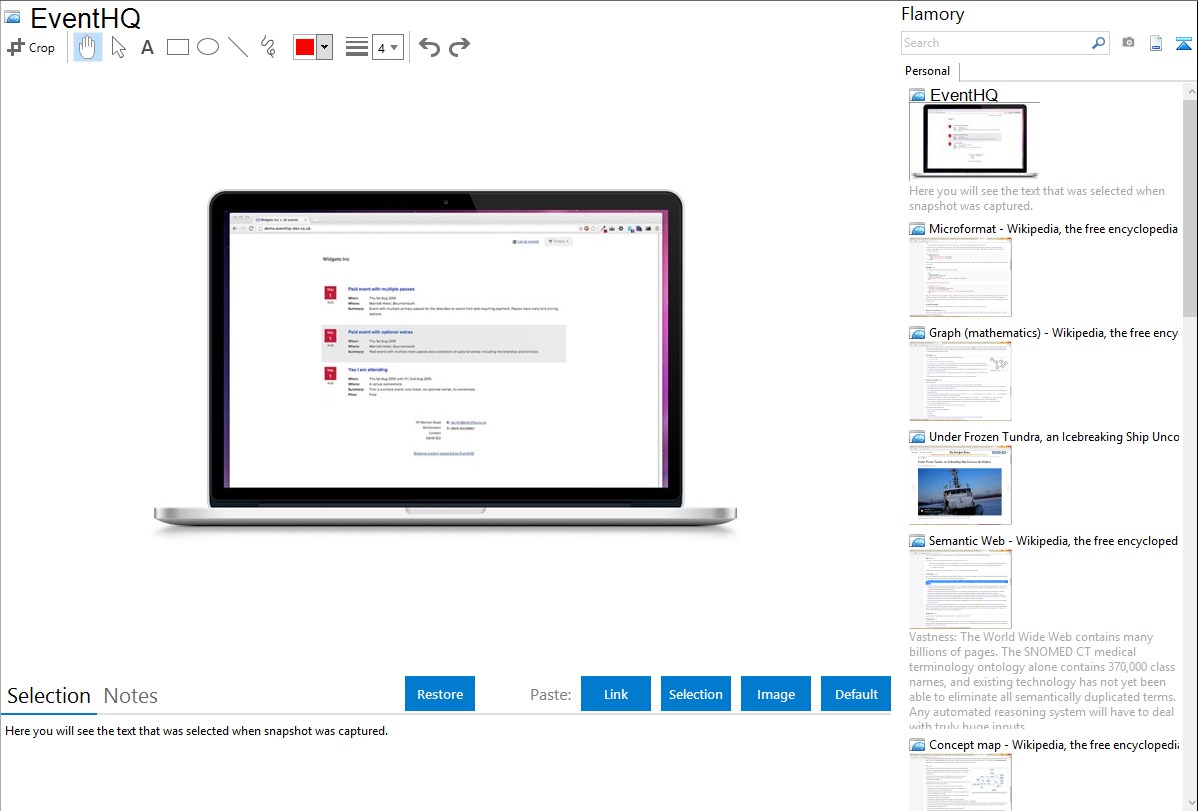Open the line width dropdown showing 4
The width and height of the screenshot is (1198, 811).
(388, 47)
